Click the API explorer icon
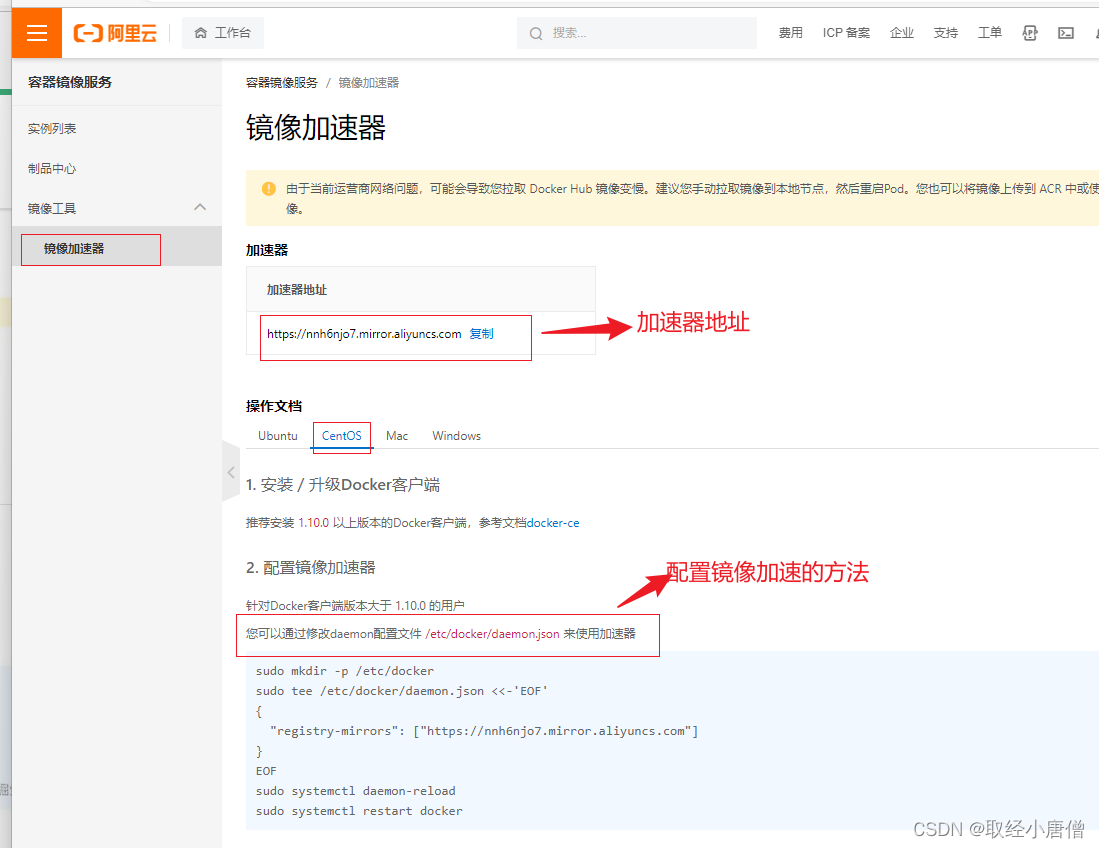 pos(1030,33)
